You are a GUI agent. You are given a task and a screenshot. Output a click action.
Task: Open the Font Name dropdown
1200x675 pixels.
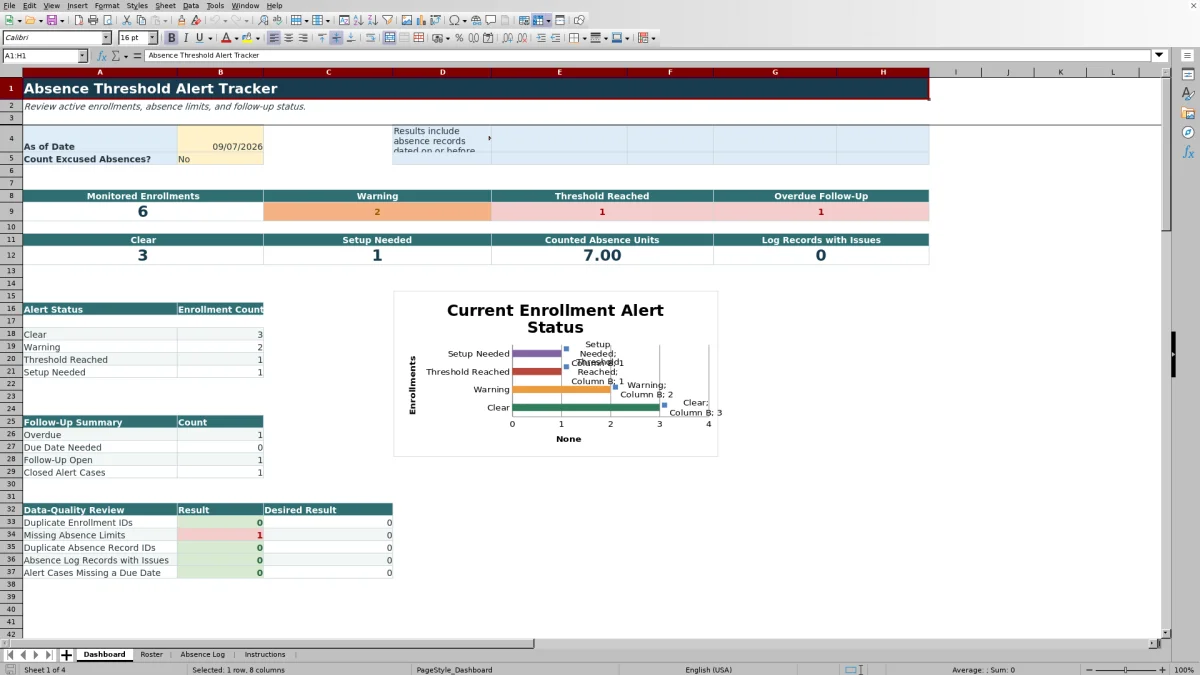(x=106, y=38)
